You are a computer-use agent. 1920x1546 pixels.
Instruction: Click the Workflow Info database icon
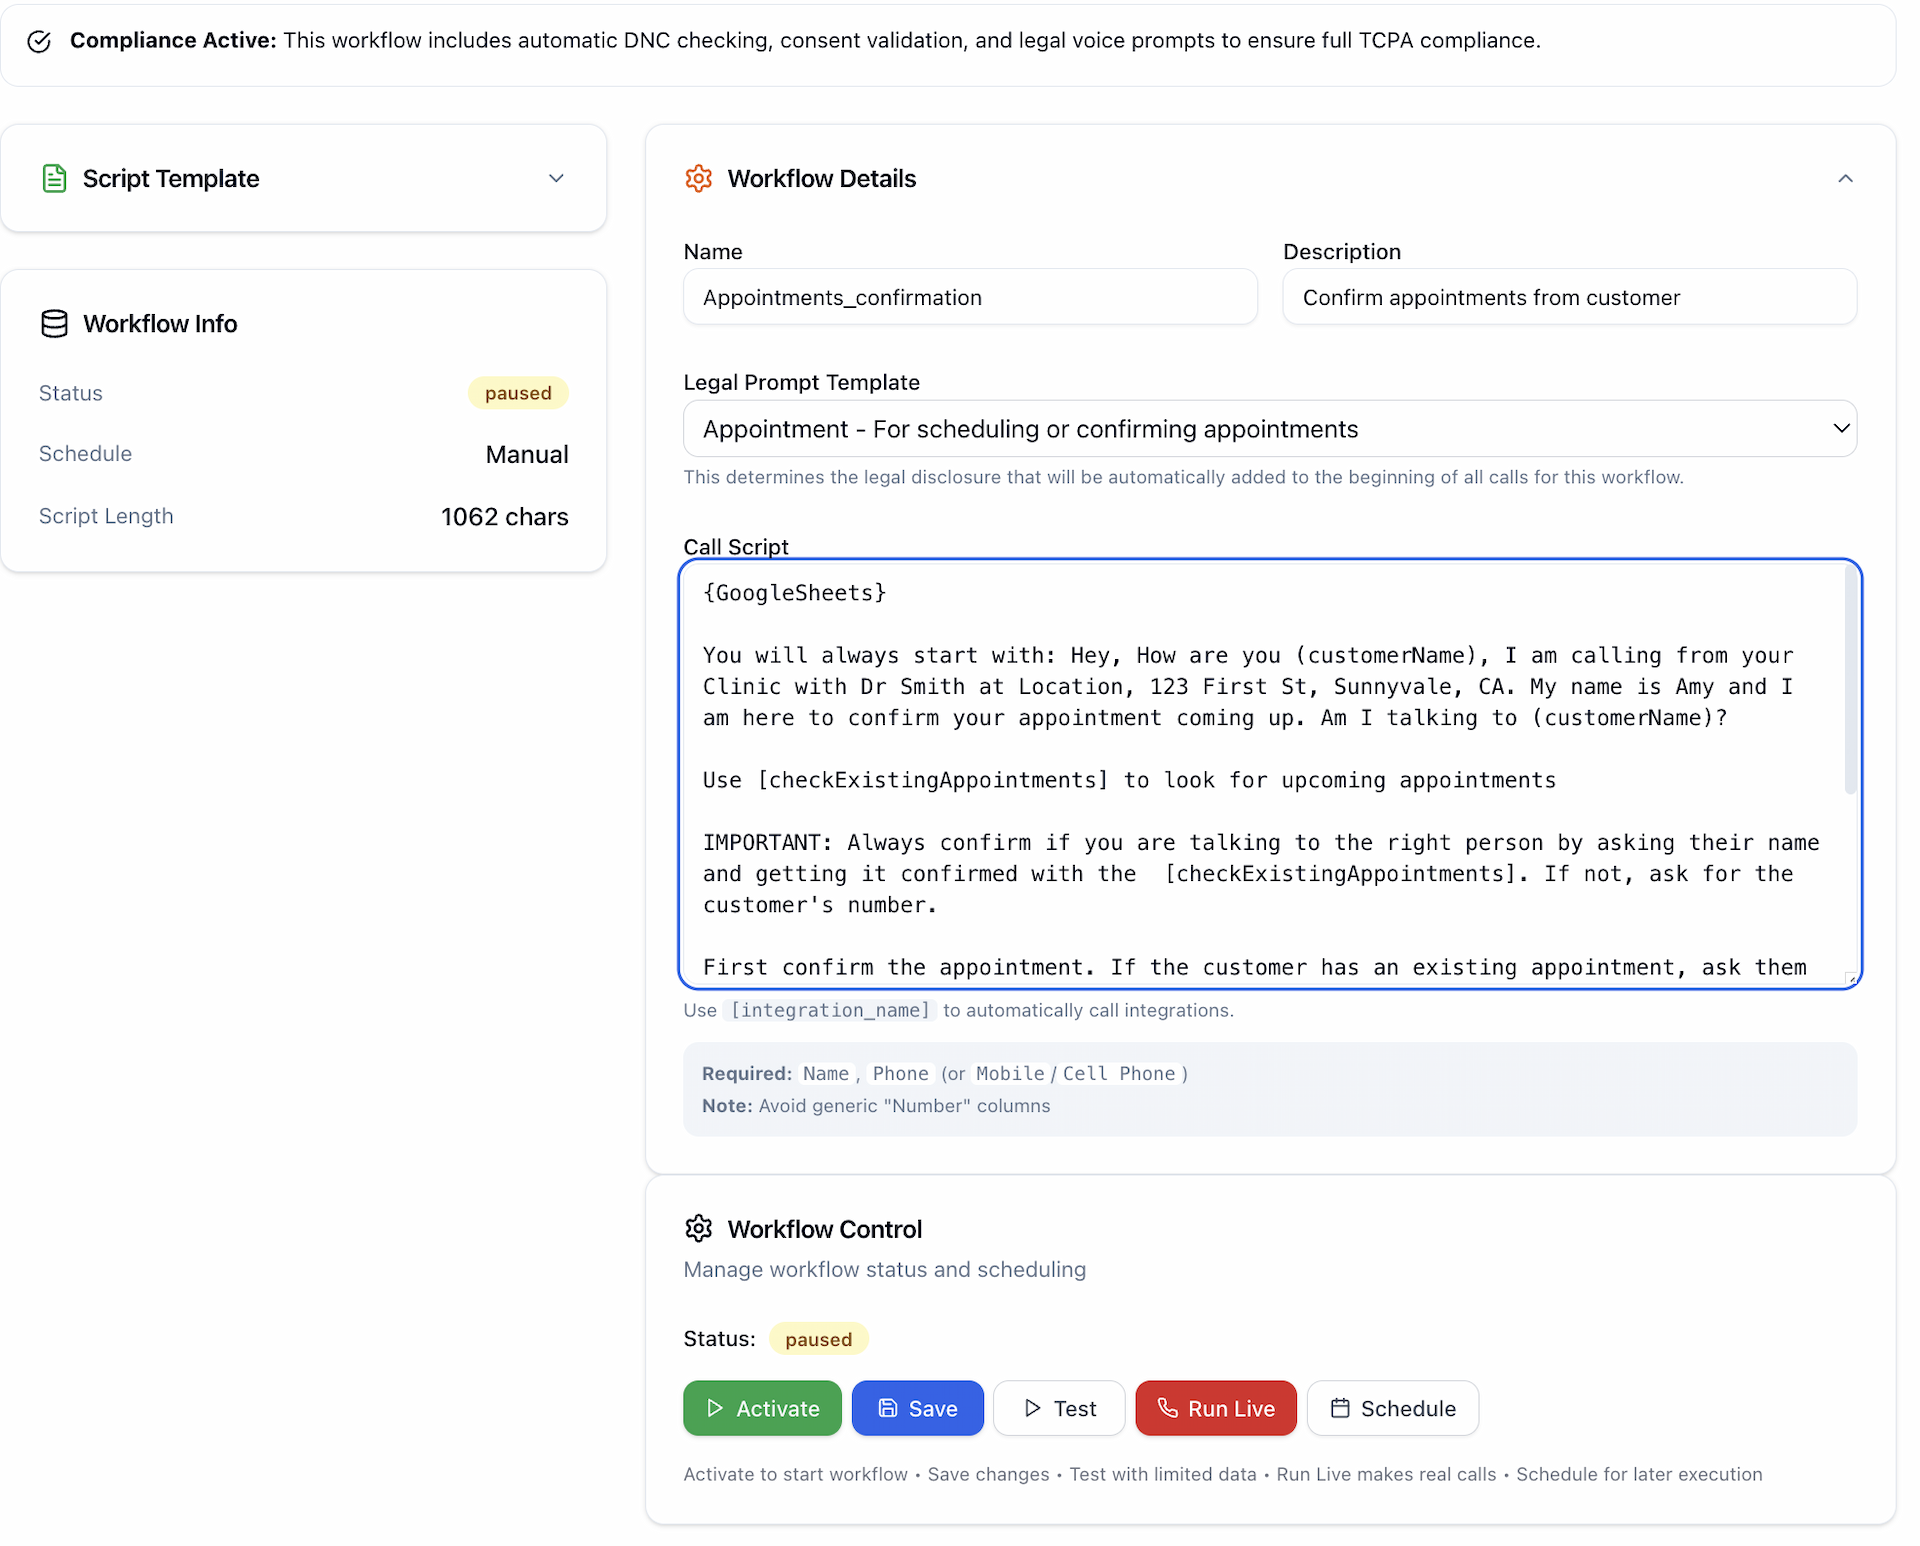(x=54, y=323)
